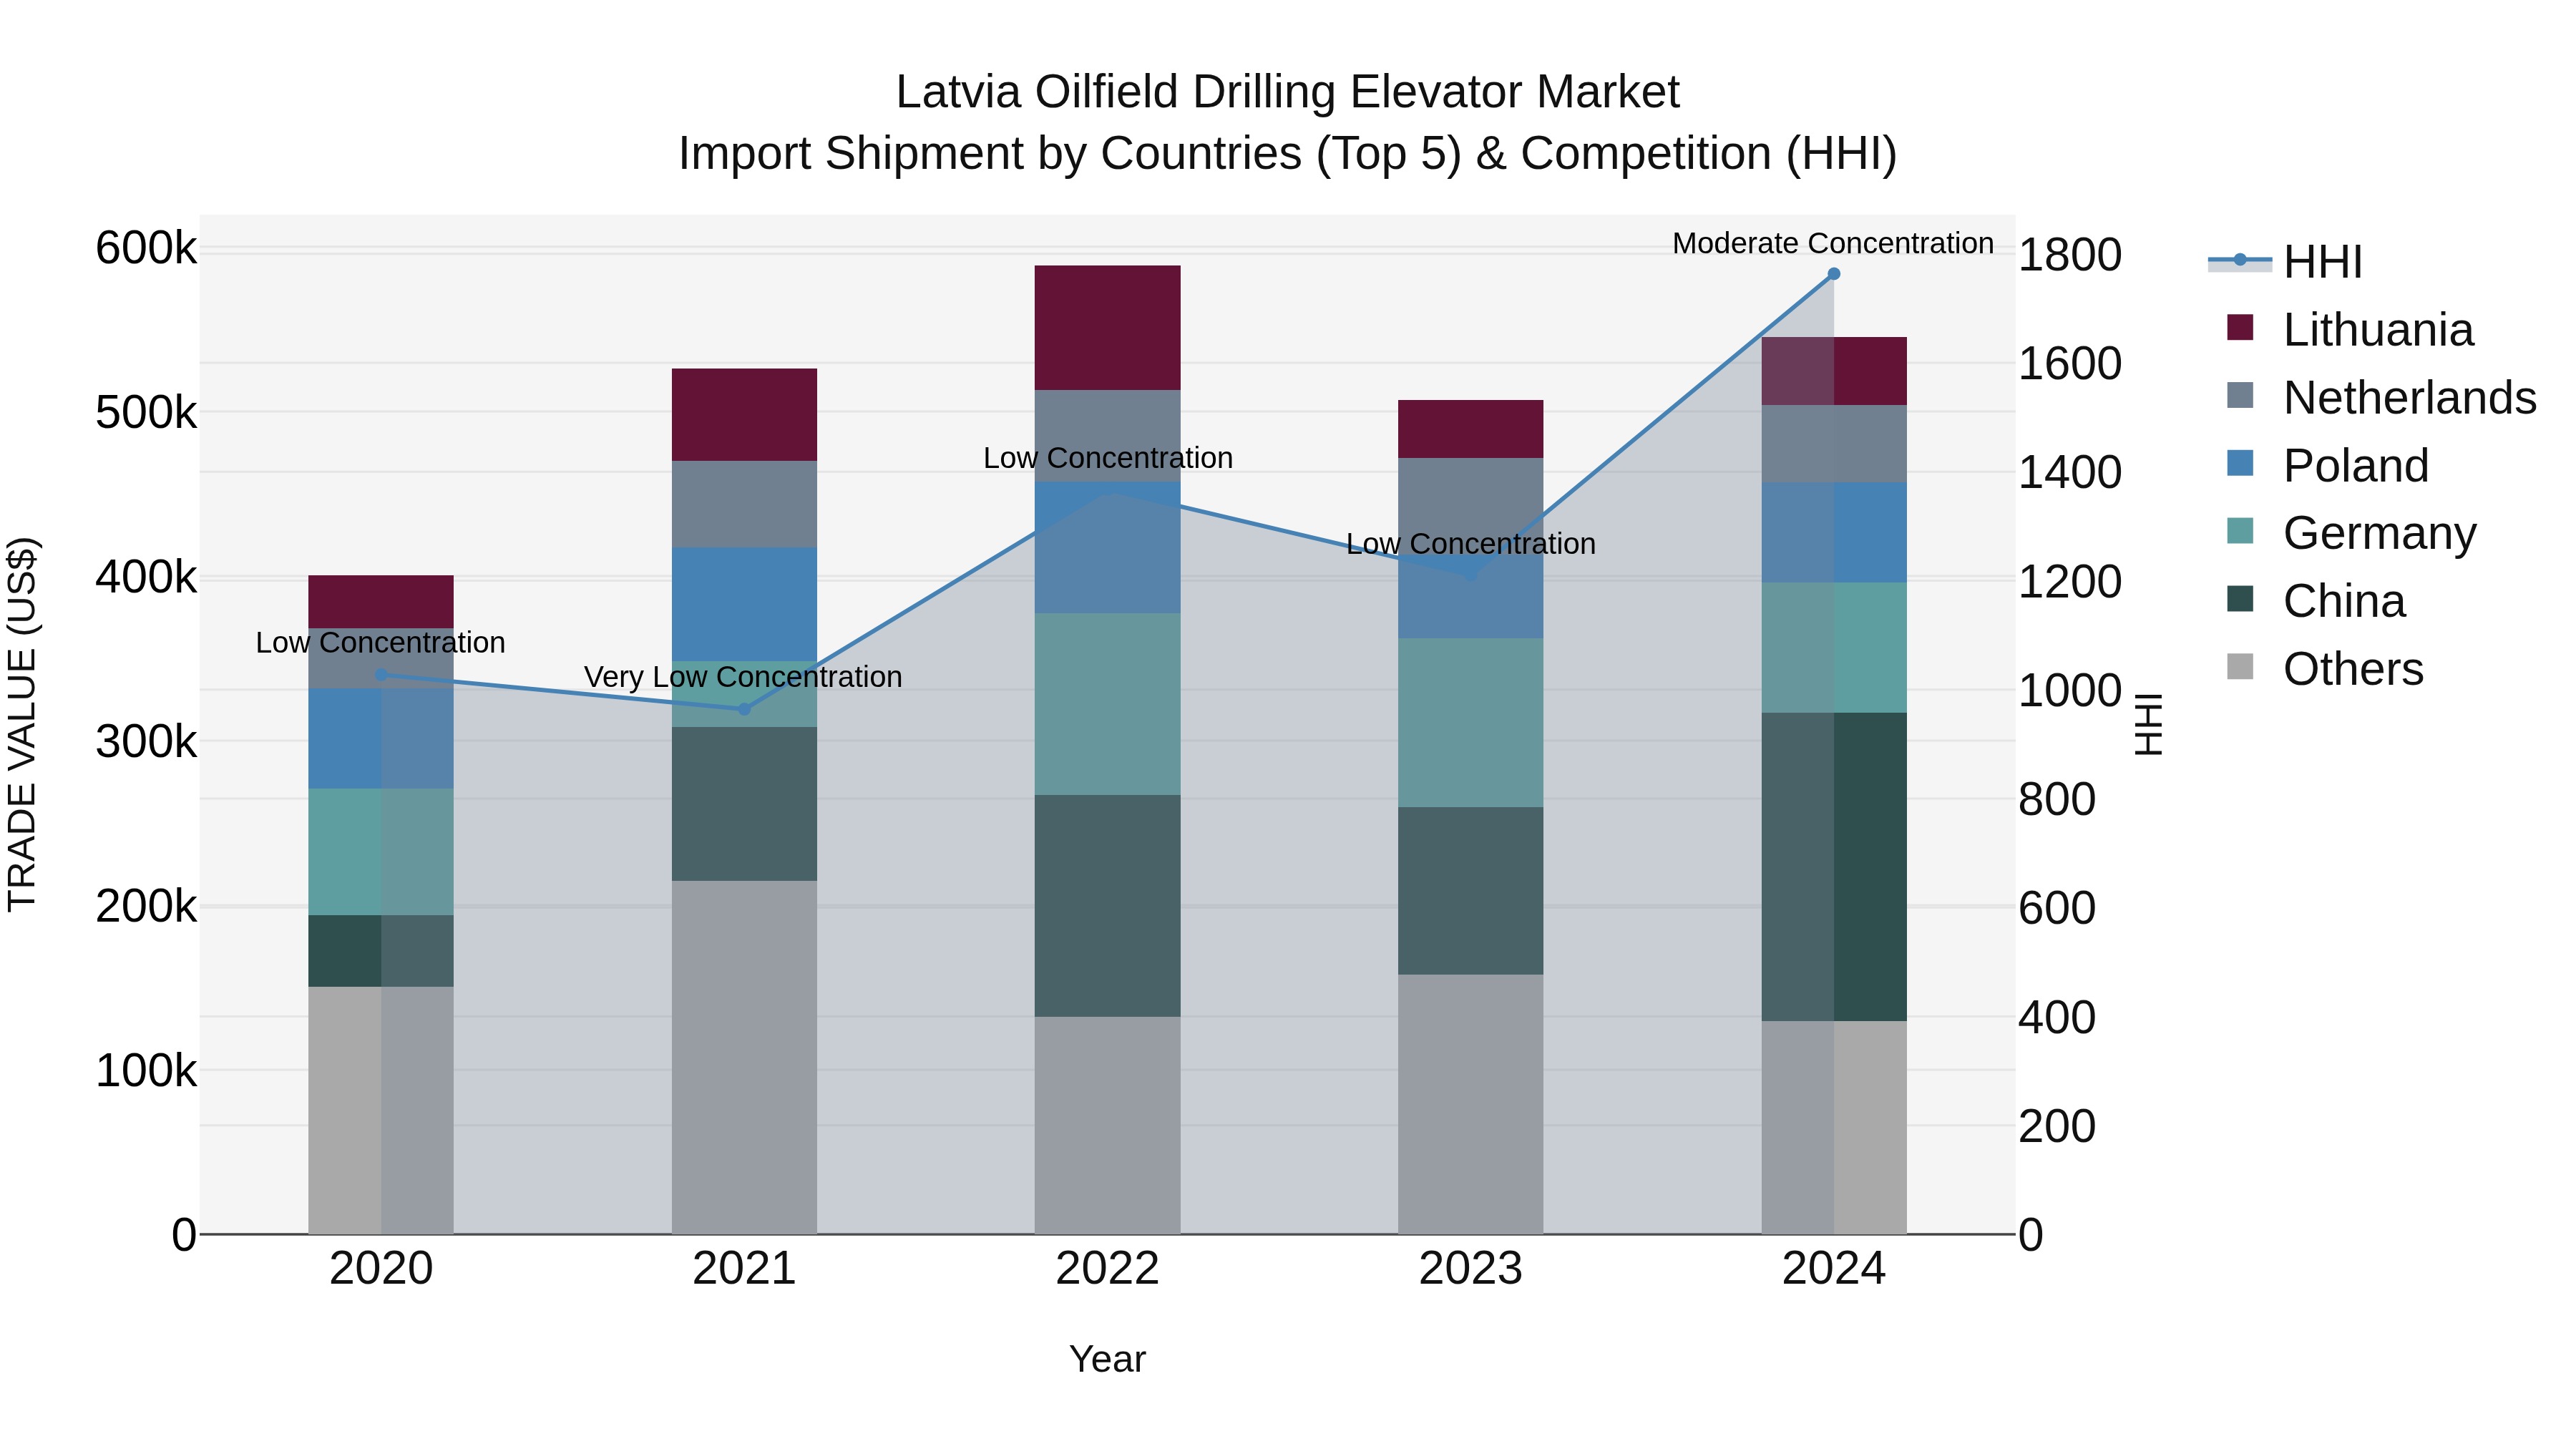Click Lithuania segment of the 2020 bar
Screen dimensions: 2576x1449
click(381, 602)
